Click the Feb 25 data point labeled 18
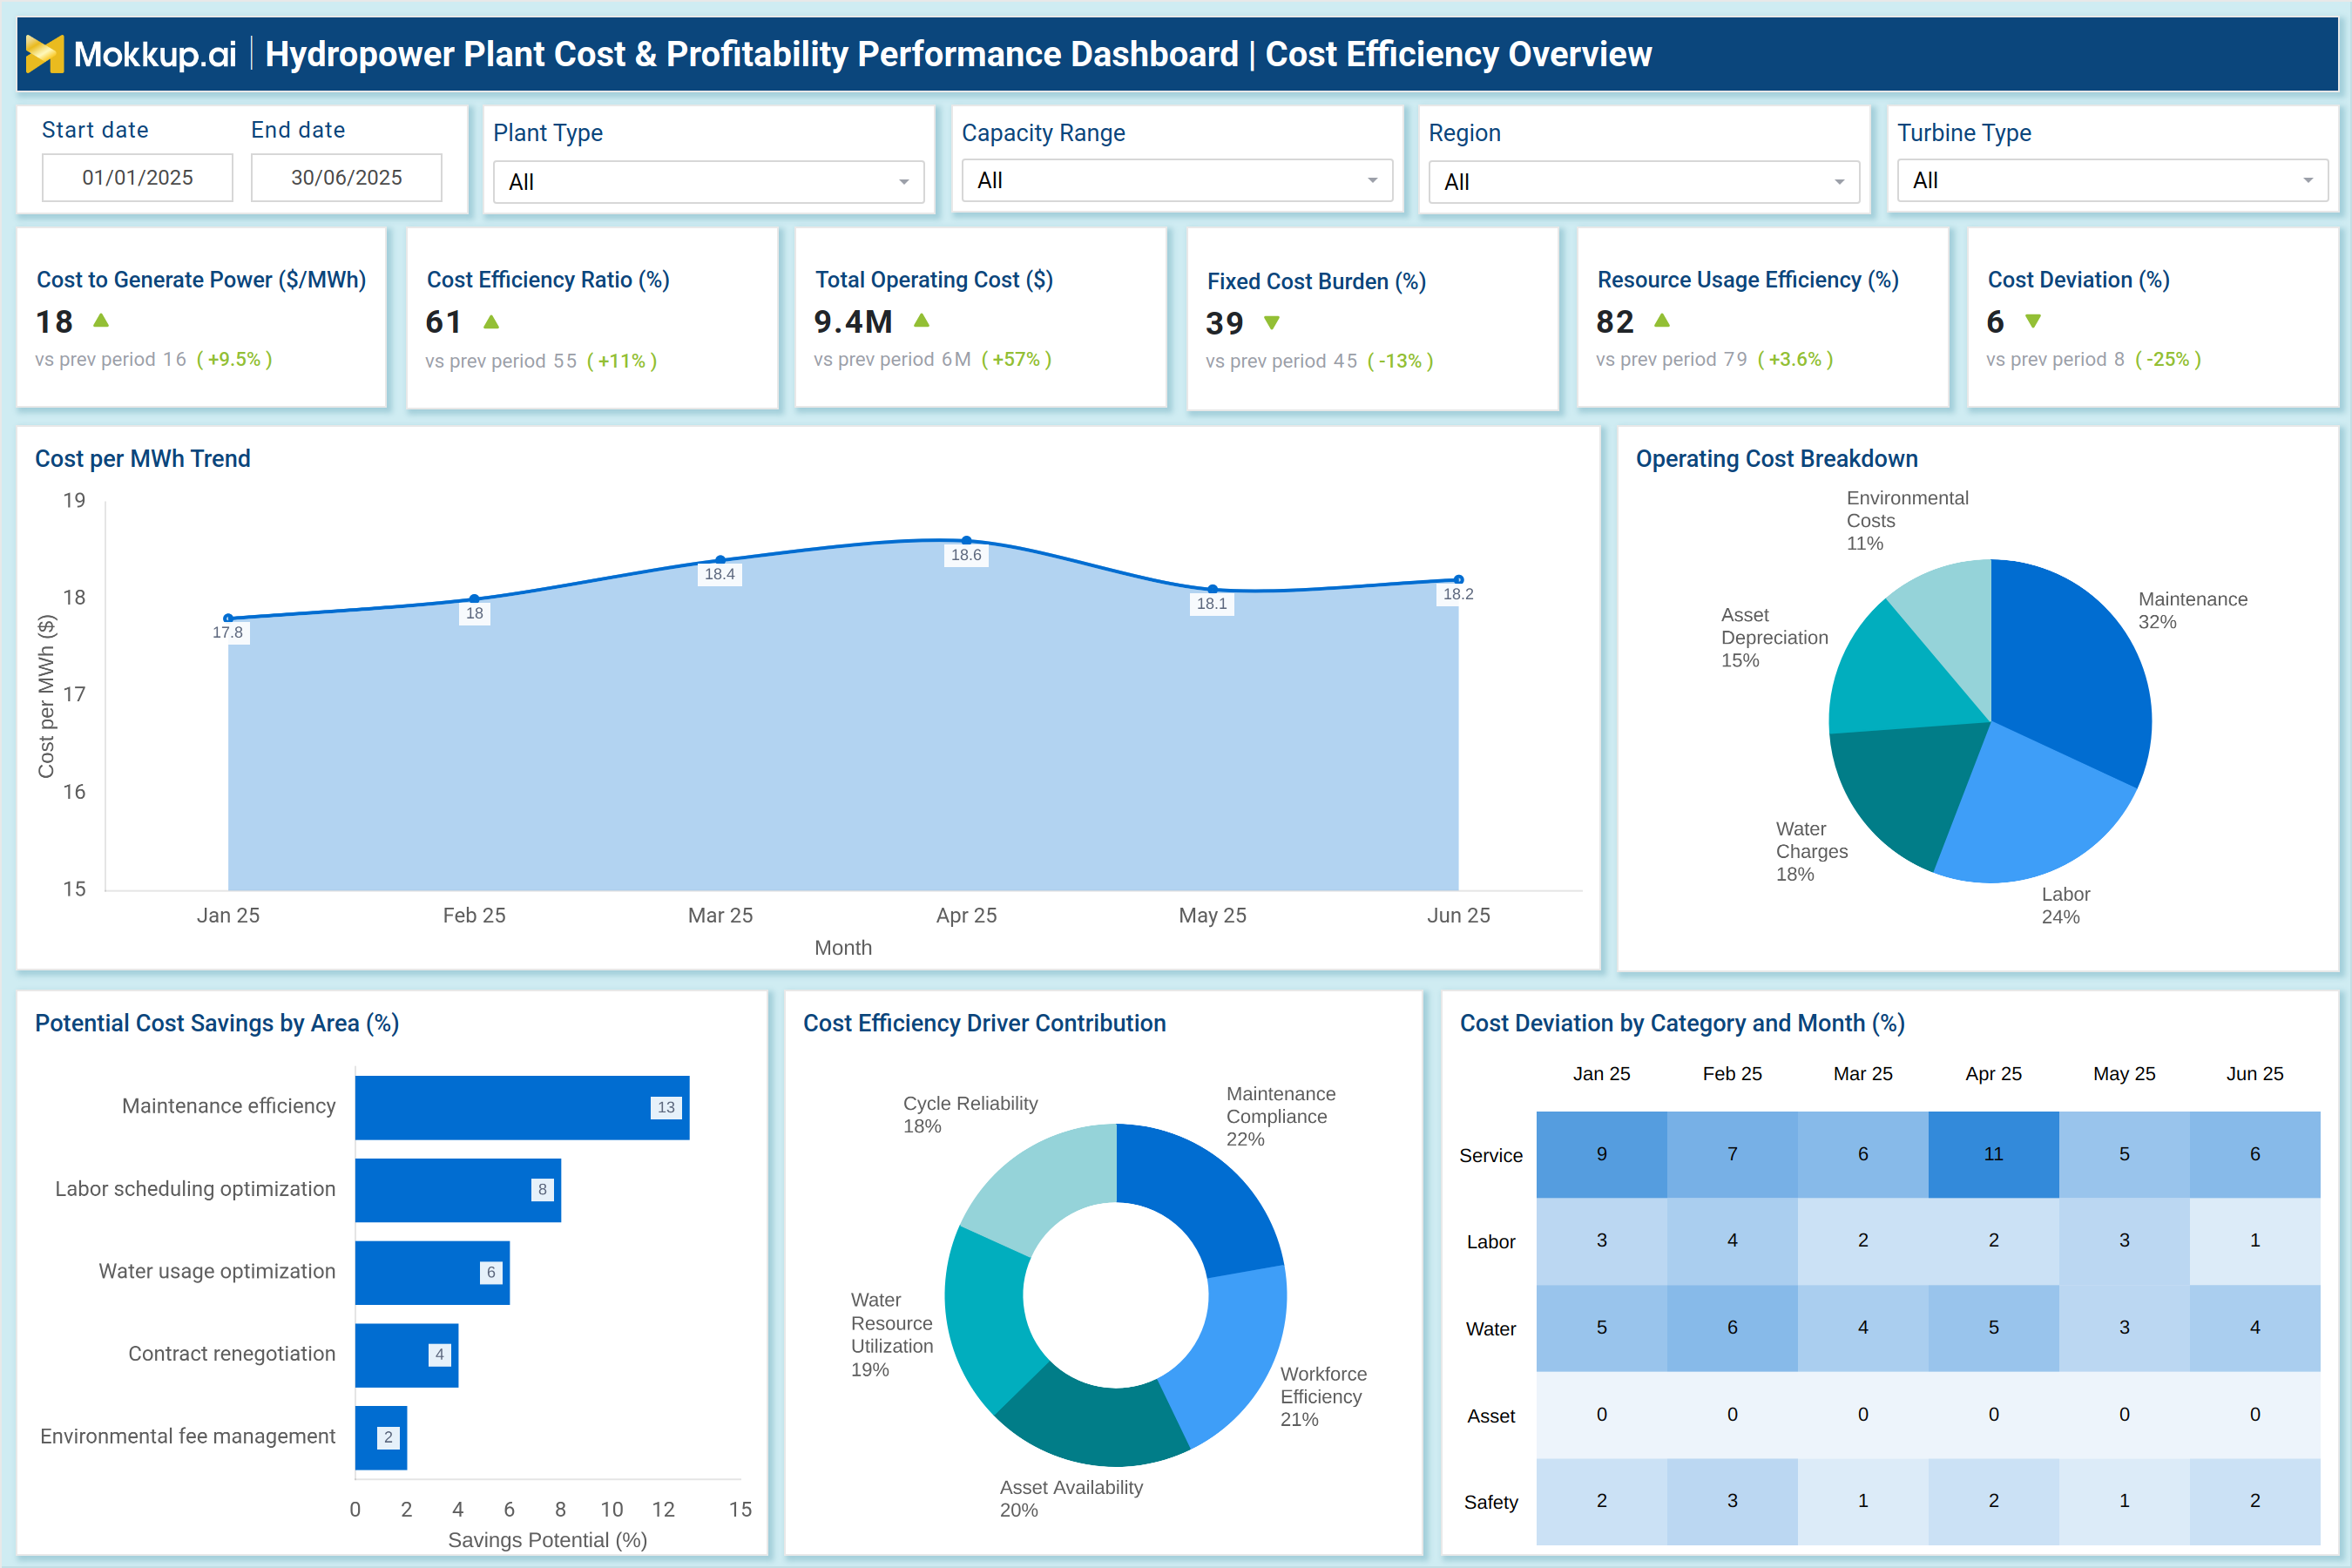 coord(475,599)
